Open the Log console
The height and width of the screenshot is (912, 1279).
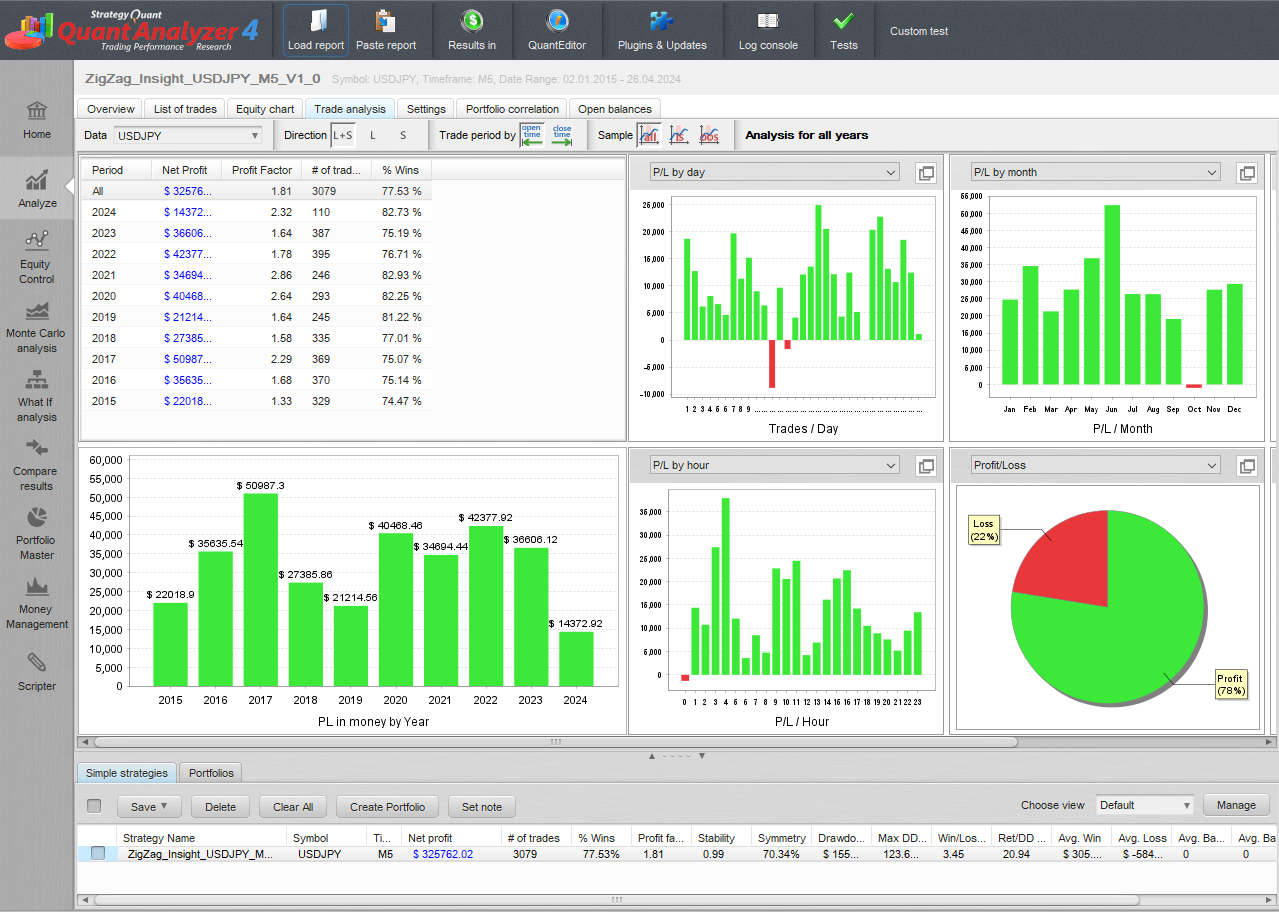click(767, 30)
